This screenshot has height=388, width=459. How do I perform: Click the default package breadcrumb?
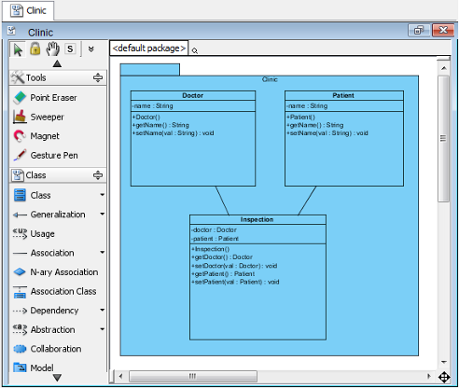click(149, 48)
